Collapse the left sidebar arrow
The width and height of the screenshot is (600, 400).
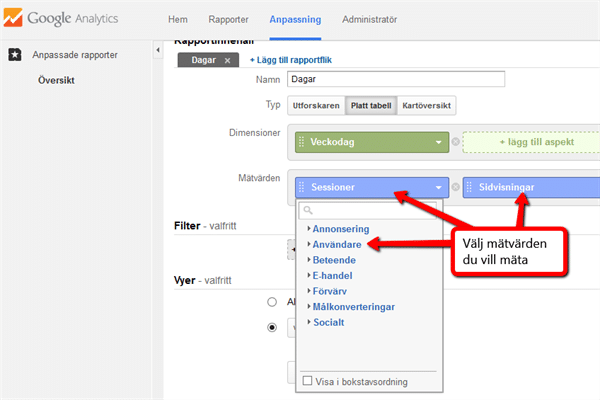158,50
